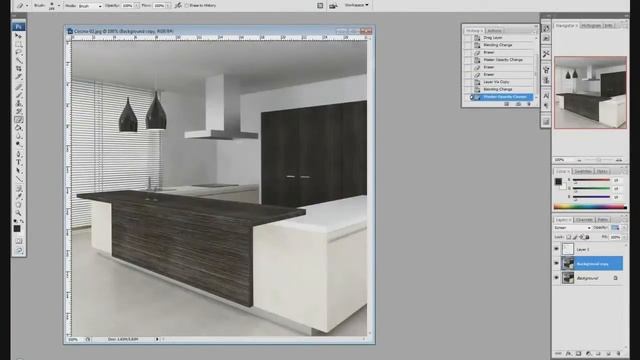Add a layer style (fx) in Layers panel
Screen dimensions: 640x360
pyautogui.click(x=568, y=353)
